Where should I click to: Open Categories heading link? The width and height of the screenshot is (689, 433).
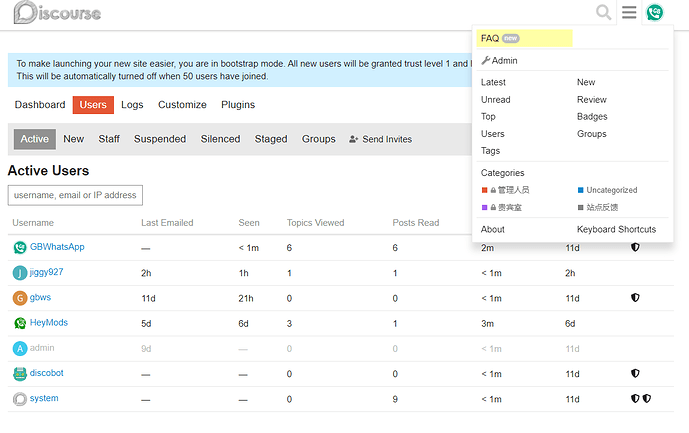tap(502, 173)
